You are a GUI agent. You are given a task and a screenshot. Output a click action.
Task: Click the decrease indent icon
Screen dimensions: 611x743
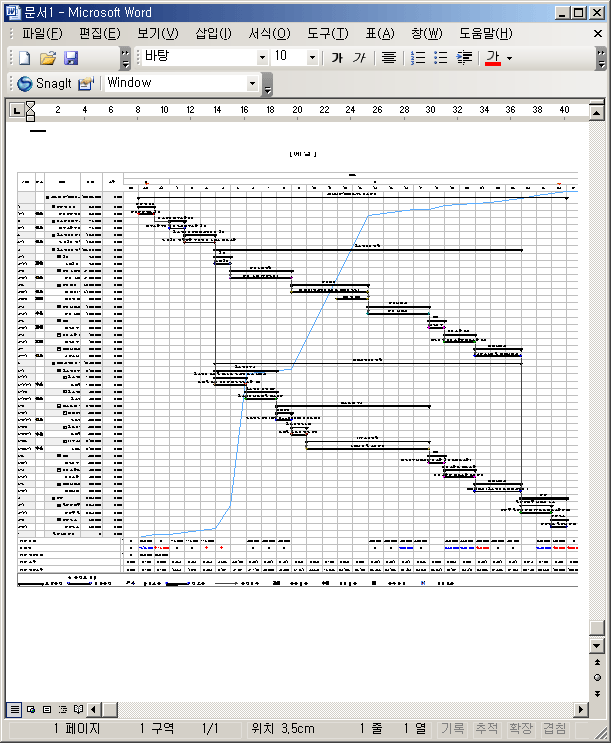coord(464,58)
